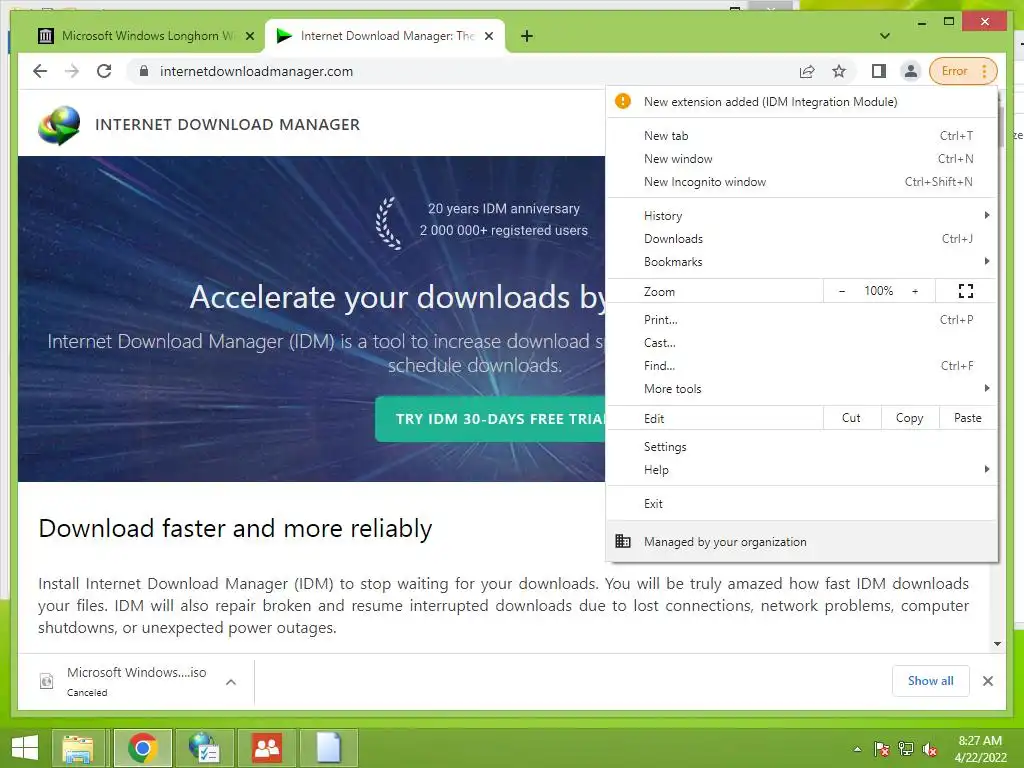Open Settings from the menu
1024x768 pixels.
pyautogui.click(x=801, y=447)
